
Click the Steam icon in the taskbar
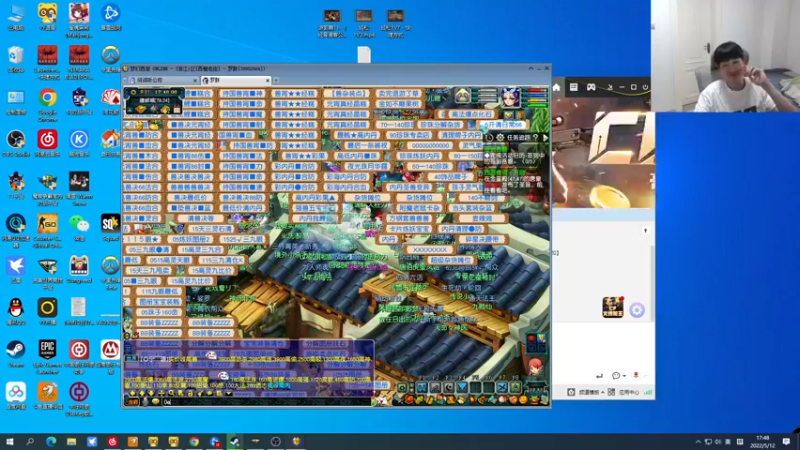tap(234, 442)
